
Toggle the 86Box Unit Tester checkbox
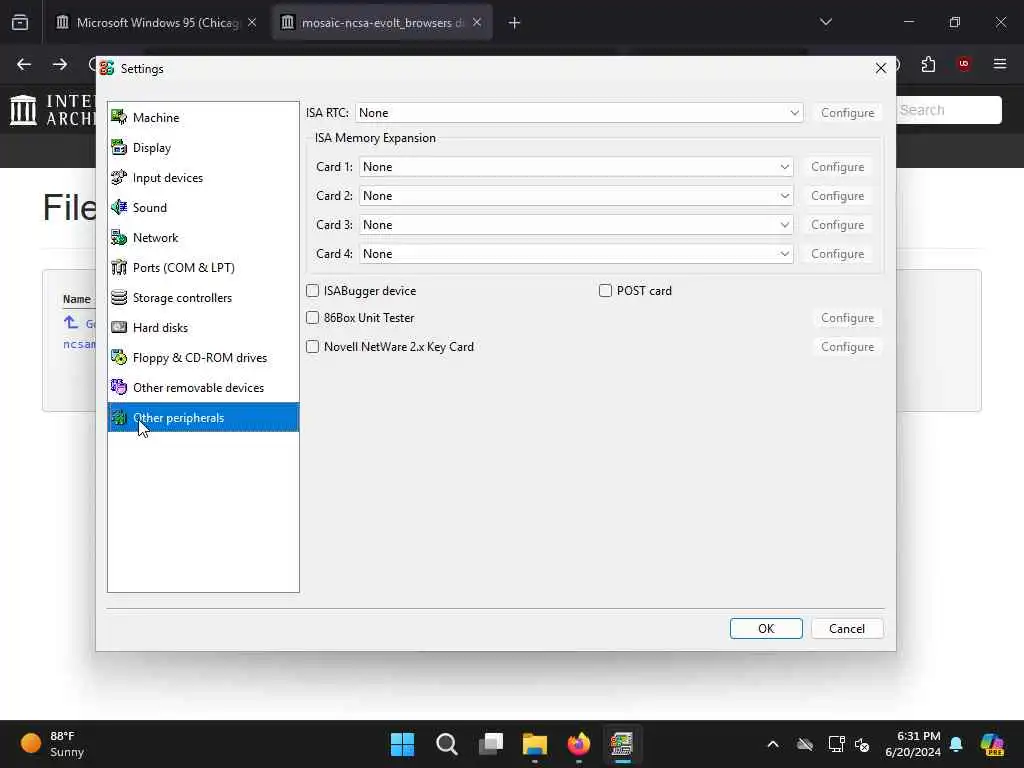[x=313, y=318]
